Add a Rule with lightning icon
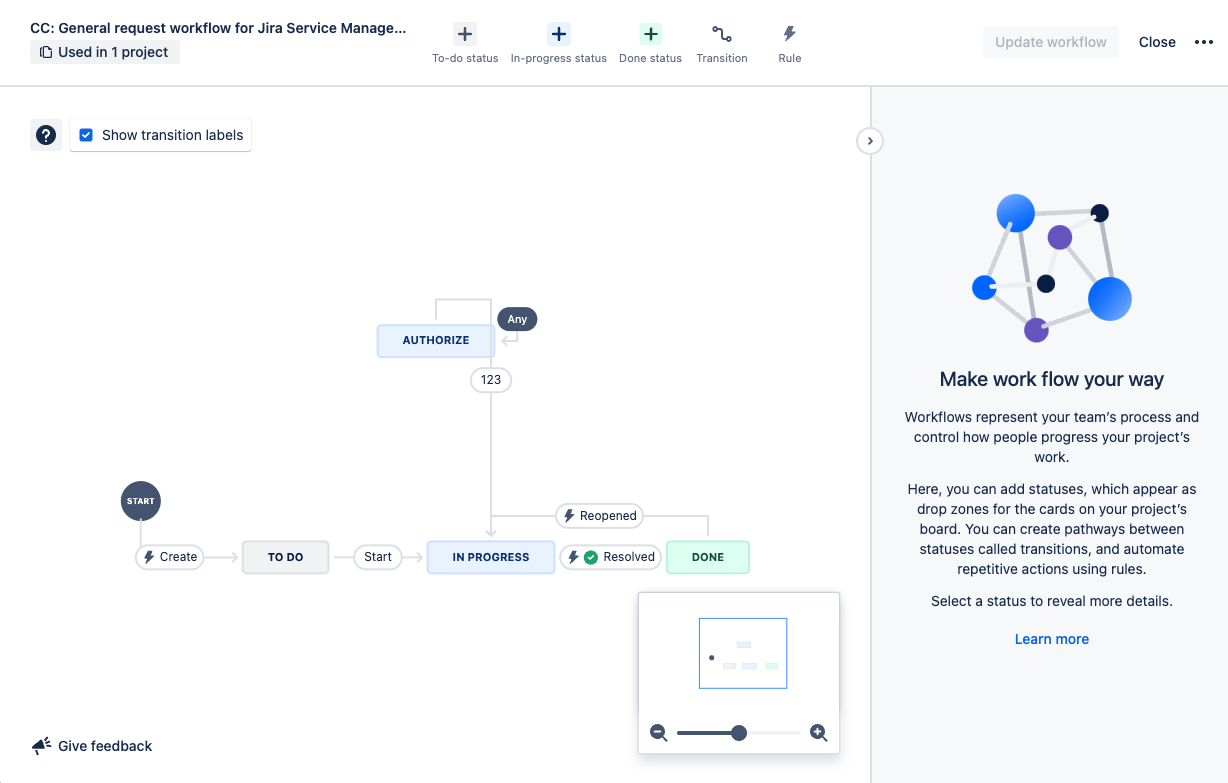Viewport: 1228px width, 783px height. pyautogui.click(x=790, y=44)
